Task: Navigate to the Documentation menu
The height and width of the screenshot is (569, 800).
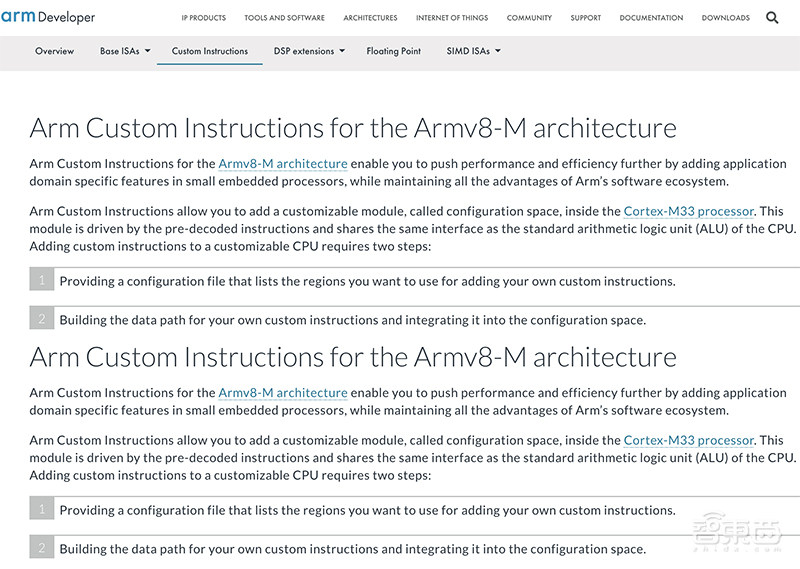Action: (651, 18)
